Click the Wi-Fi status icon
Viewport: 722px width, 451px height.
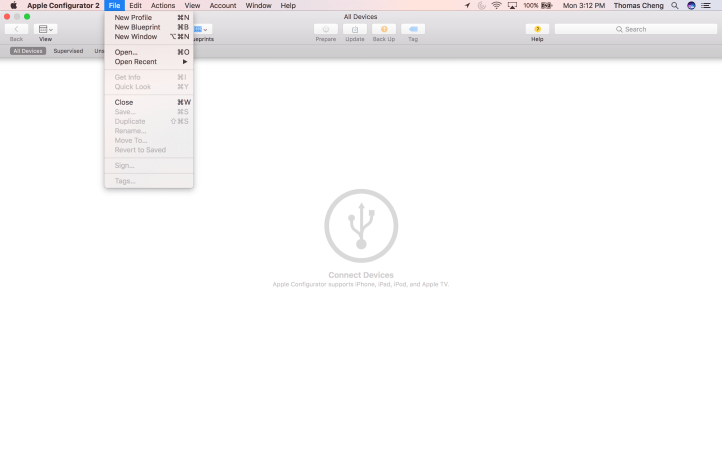pos(496,6)
